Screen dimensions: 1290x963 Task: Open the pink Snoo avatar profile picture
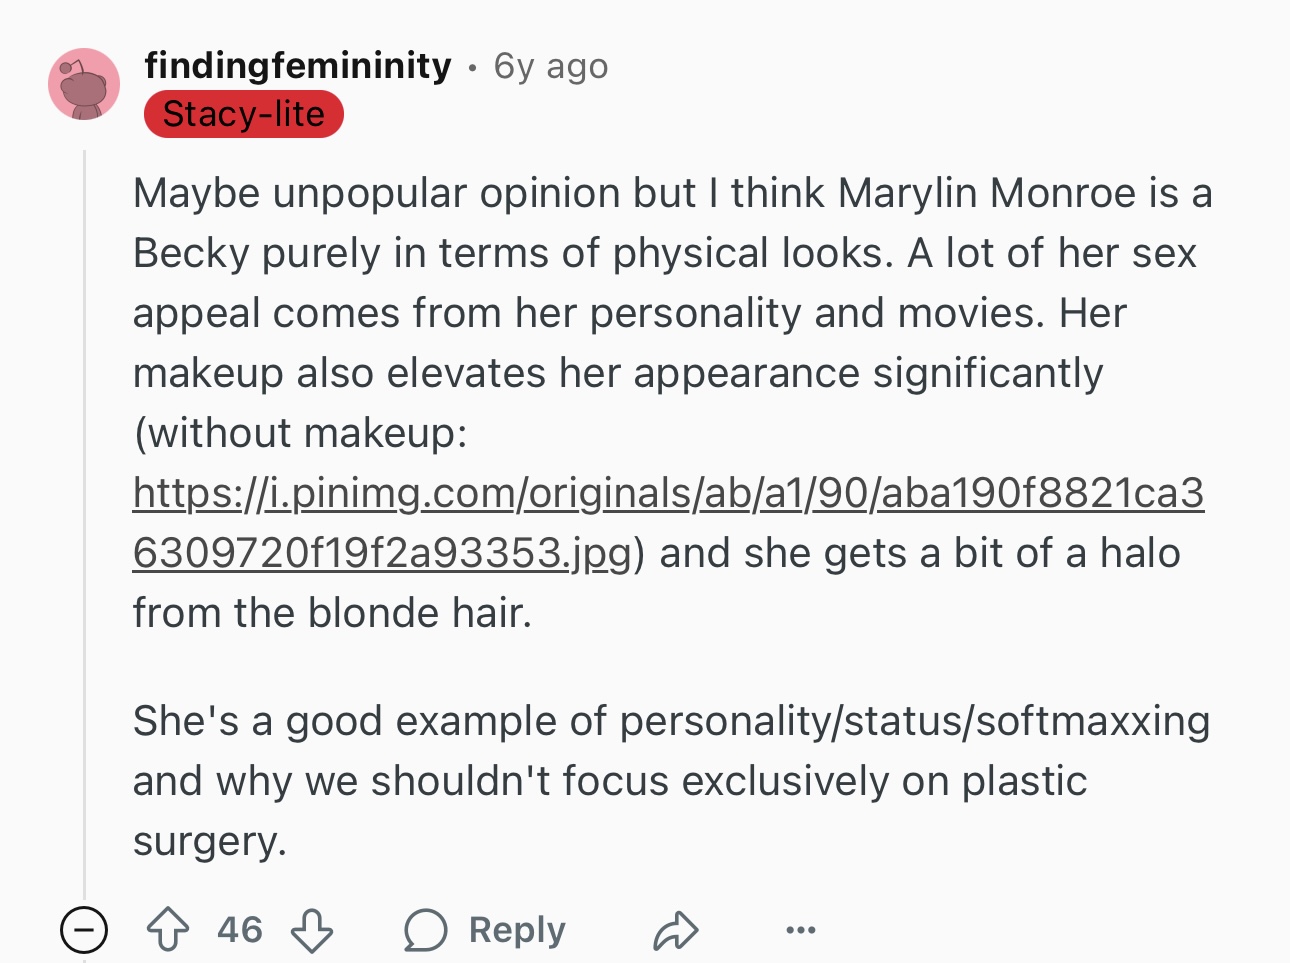(x=84, y=84)
